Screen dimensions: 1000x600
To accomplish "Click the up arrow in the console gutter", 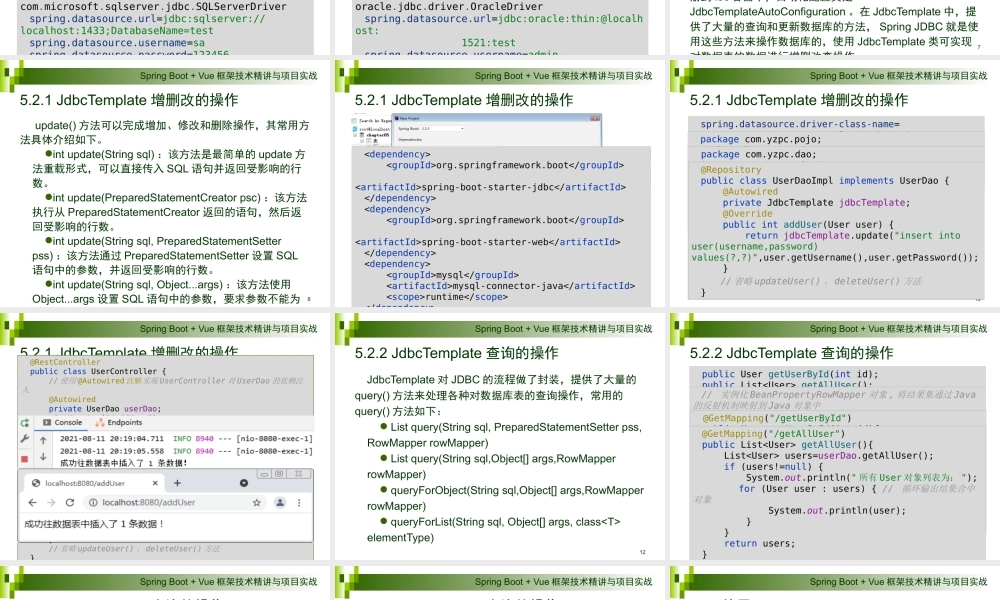I will click(43, 439).
